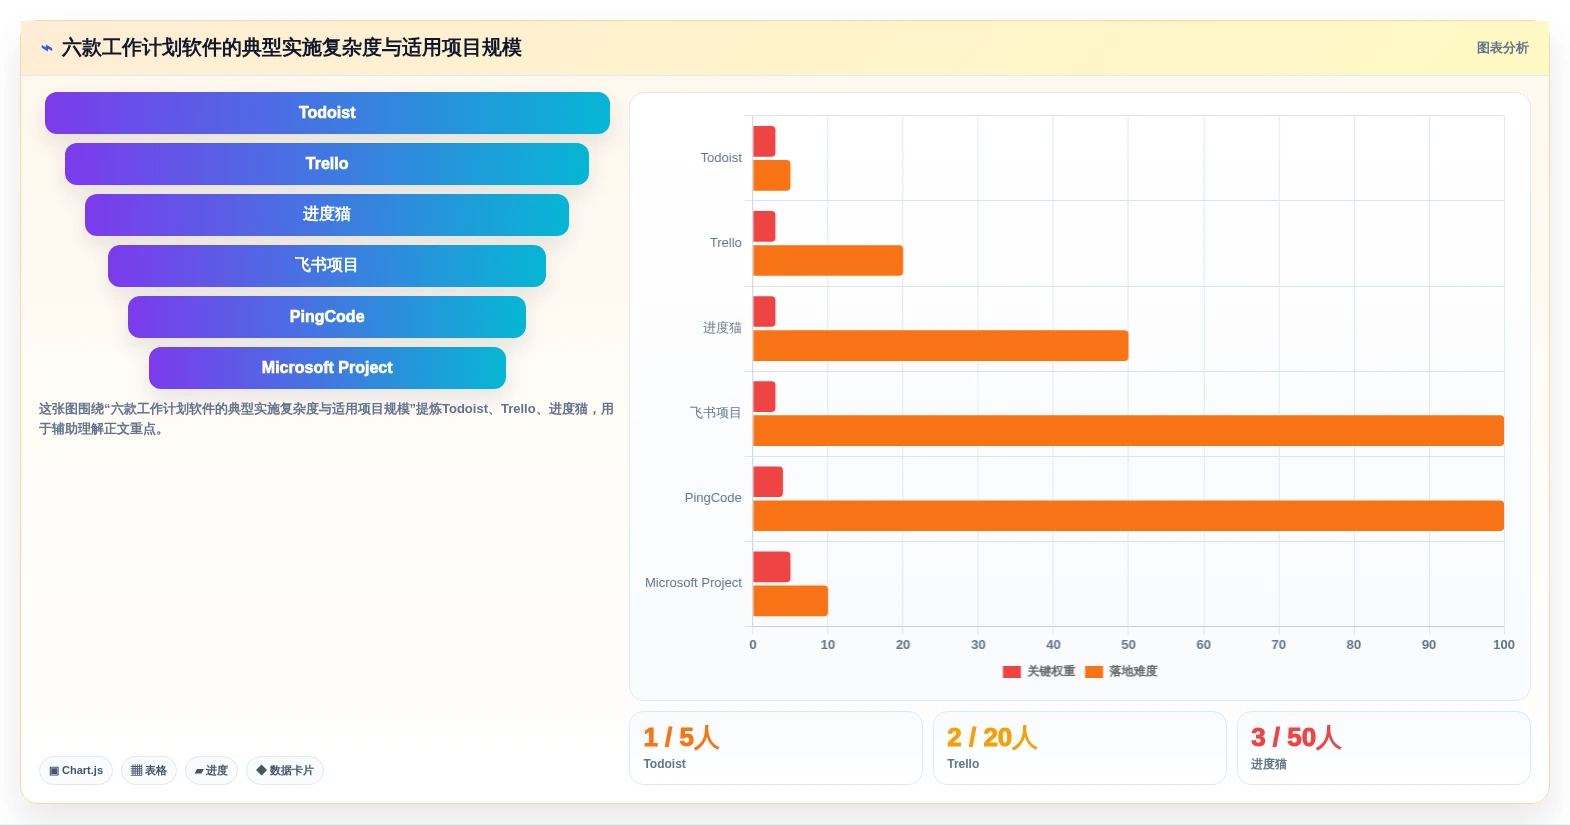This screenshot has width=1570, height=825.
Task: Click Microsoft Project orange 落地难度 bar
Action: click(790, 600)
